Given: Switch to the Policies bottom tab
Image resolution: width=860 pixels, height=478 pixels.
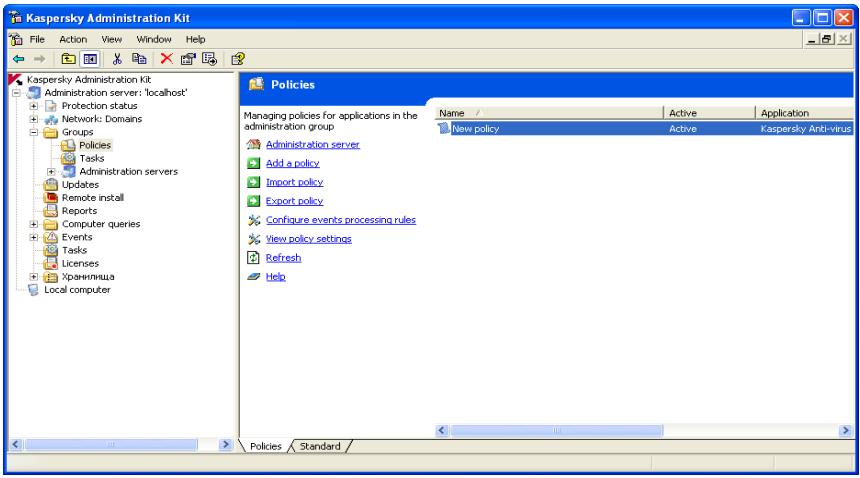Looking at the screenshot, I should point(265,446).
